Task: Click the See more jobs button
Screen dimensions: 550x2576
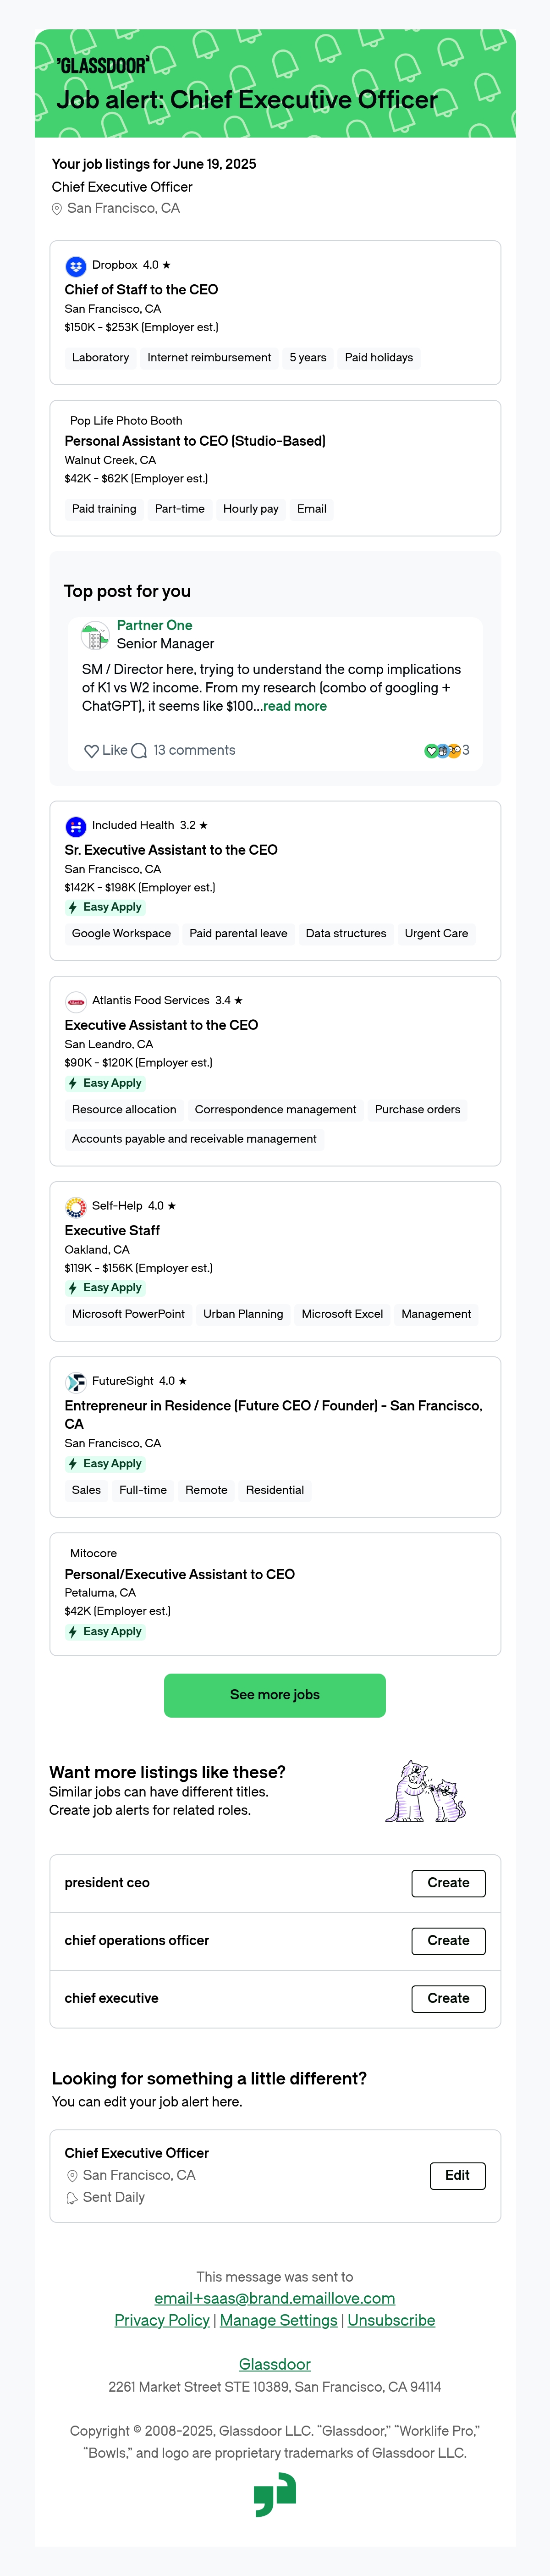Action: point(275,1695)
